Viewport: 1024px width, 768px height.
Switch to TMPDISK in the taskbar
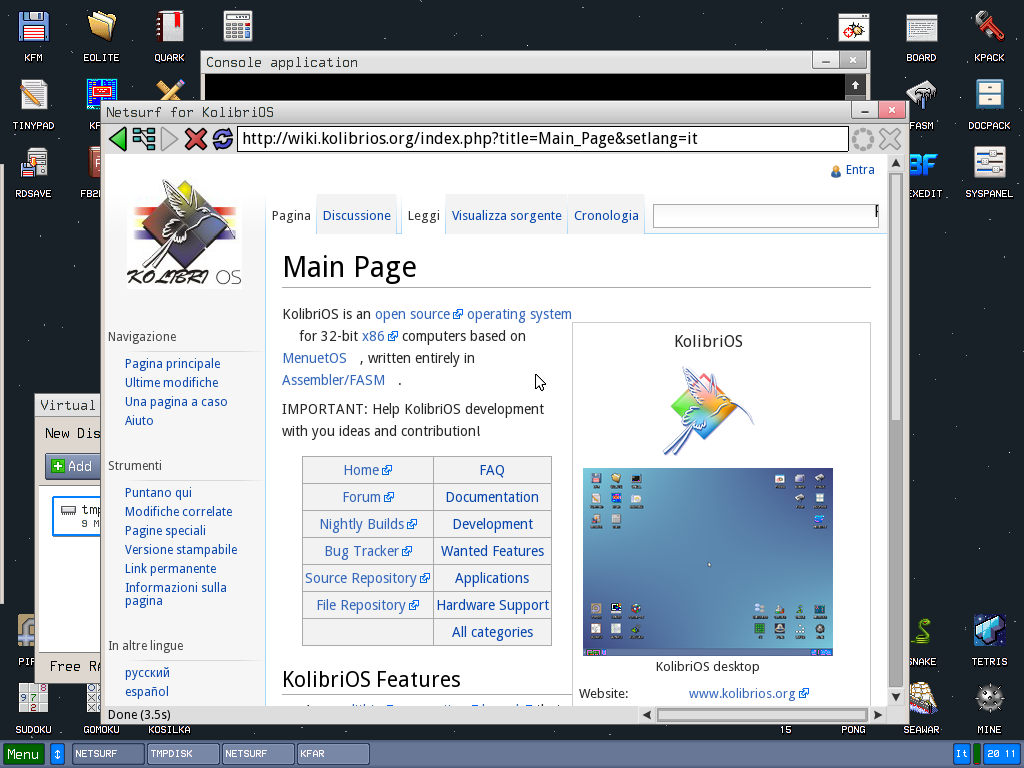click(x=182, y=754)
